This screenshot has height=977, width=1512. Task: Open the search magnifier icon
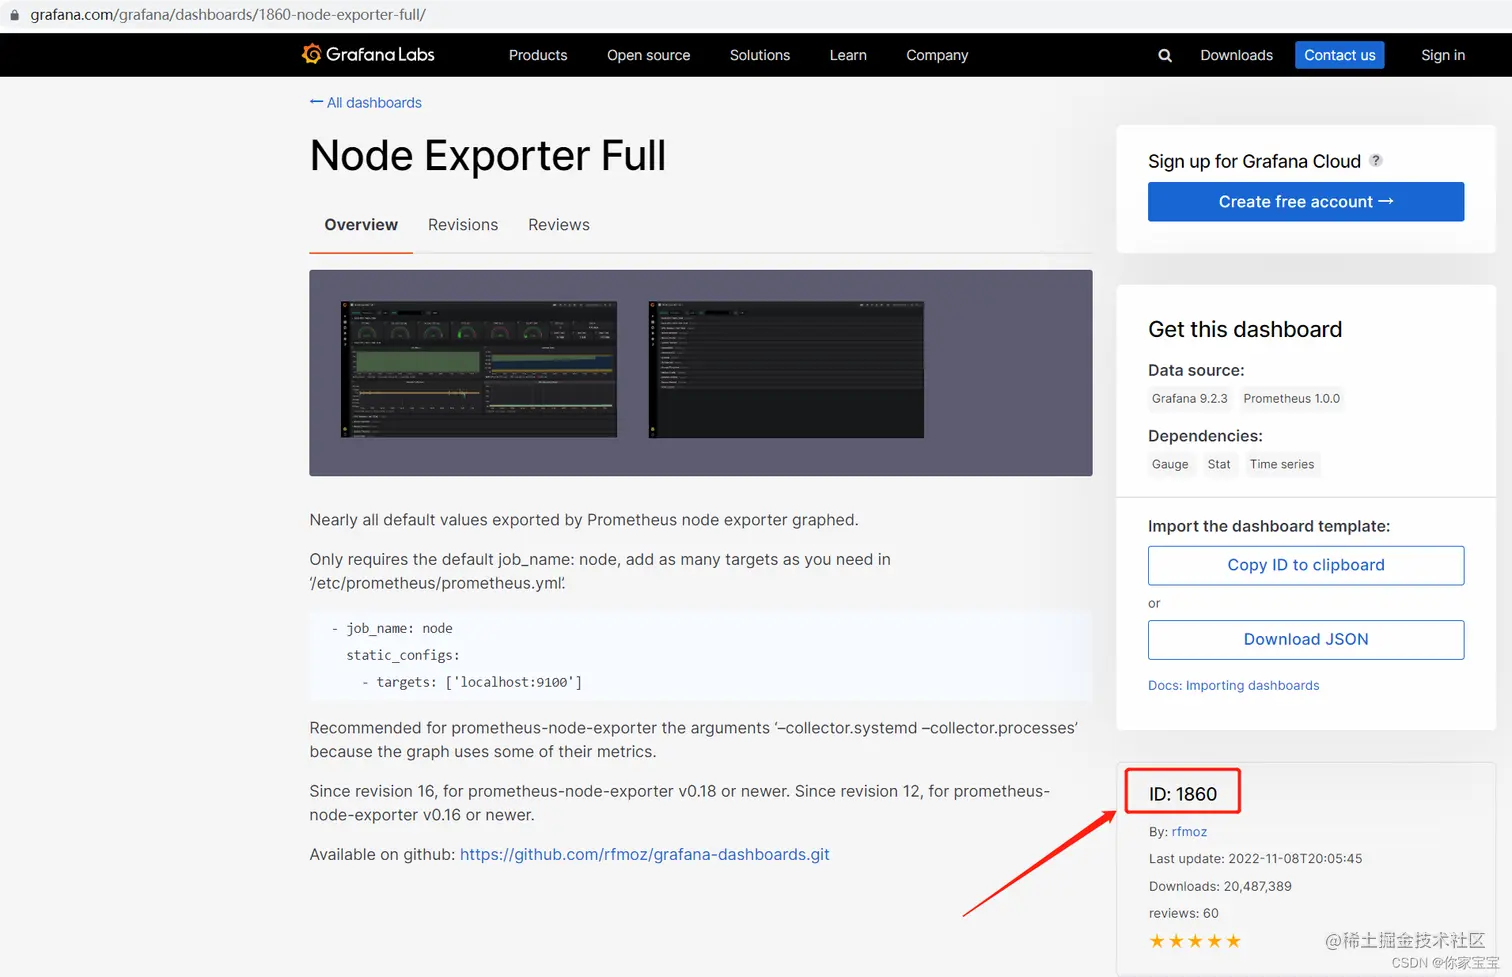pyautogui.click(x=1165, y=56)
